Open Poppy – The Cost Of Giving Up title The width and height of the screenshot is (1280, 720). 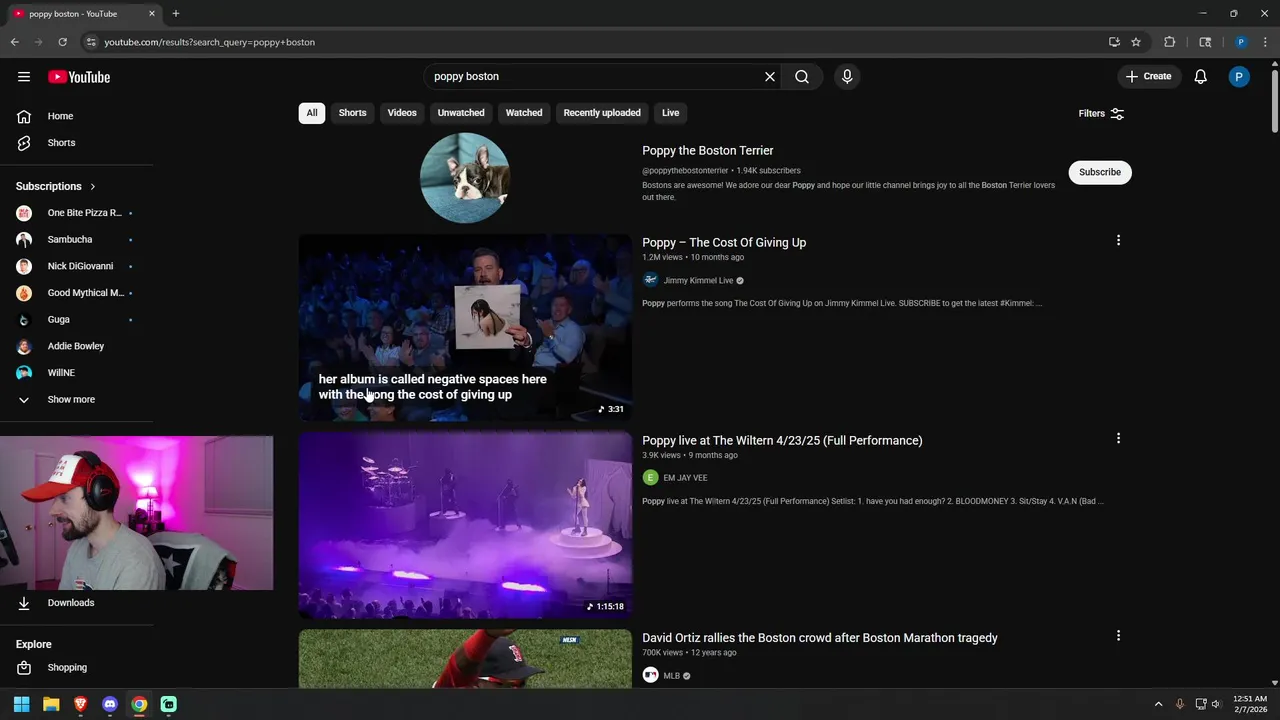[724, 243]
